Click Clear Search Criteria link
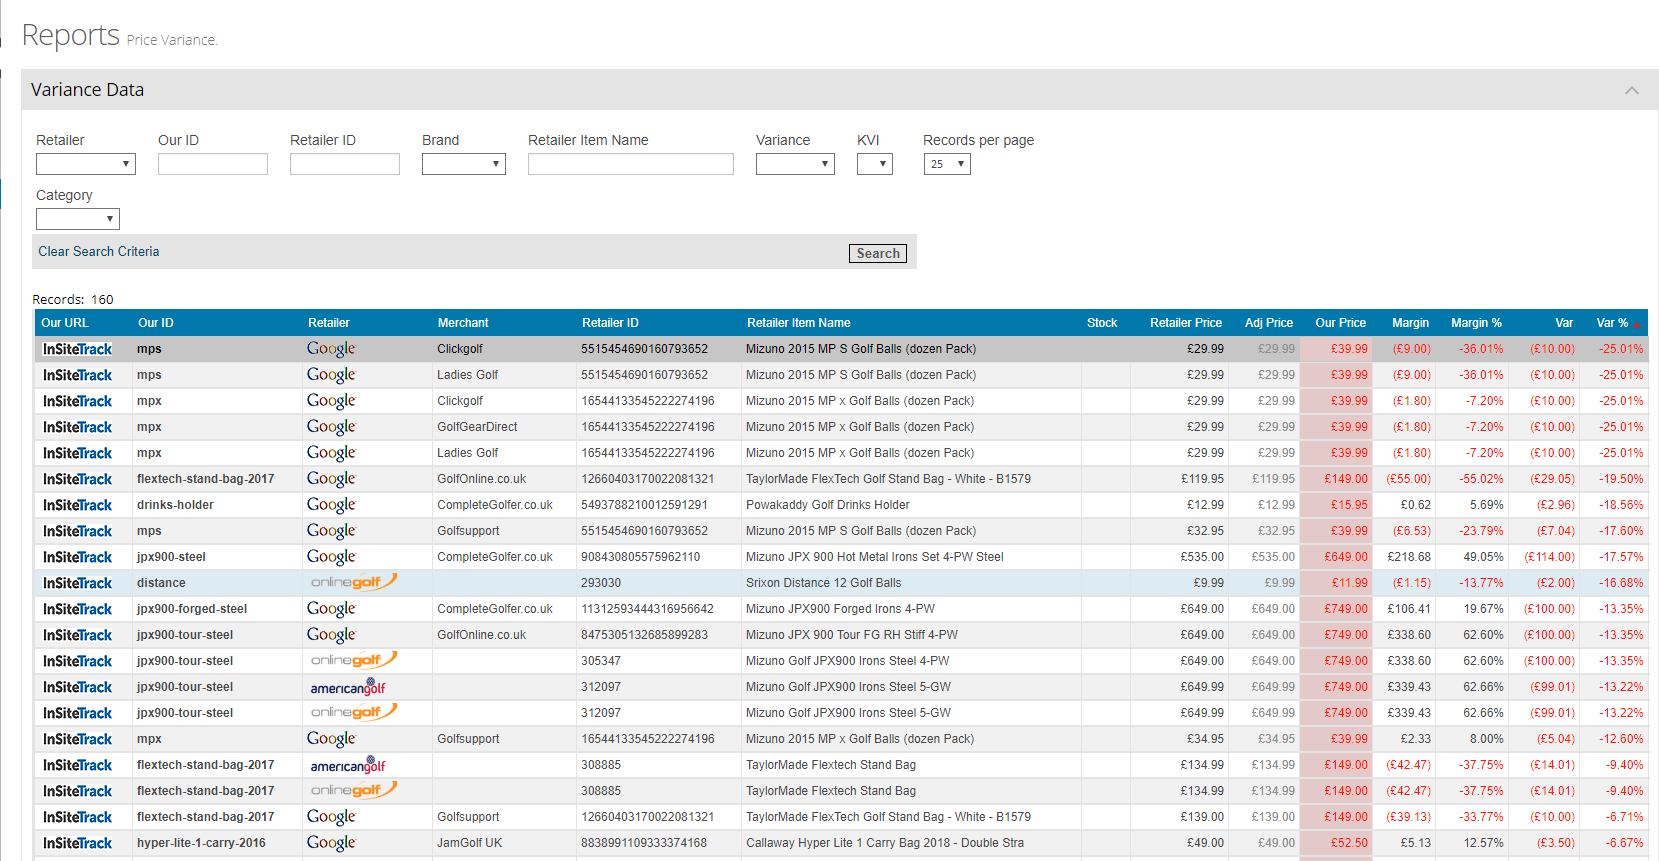The width and height of the screenshot is (1659, 861). [99, 252]
